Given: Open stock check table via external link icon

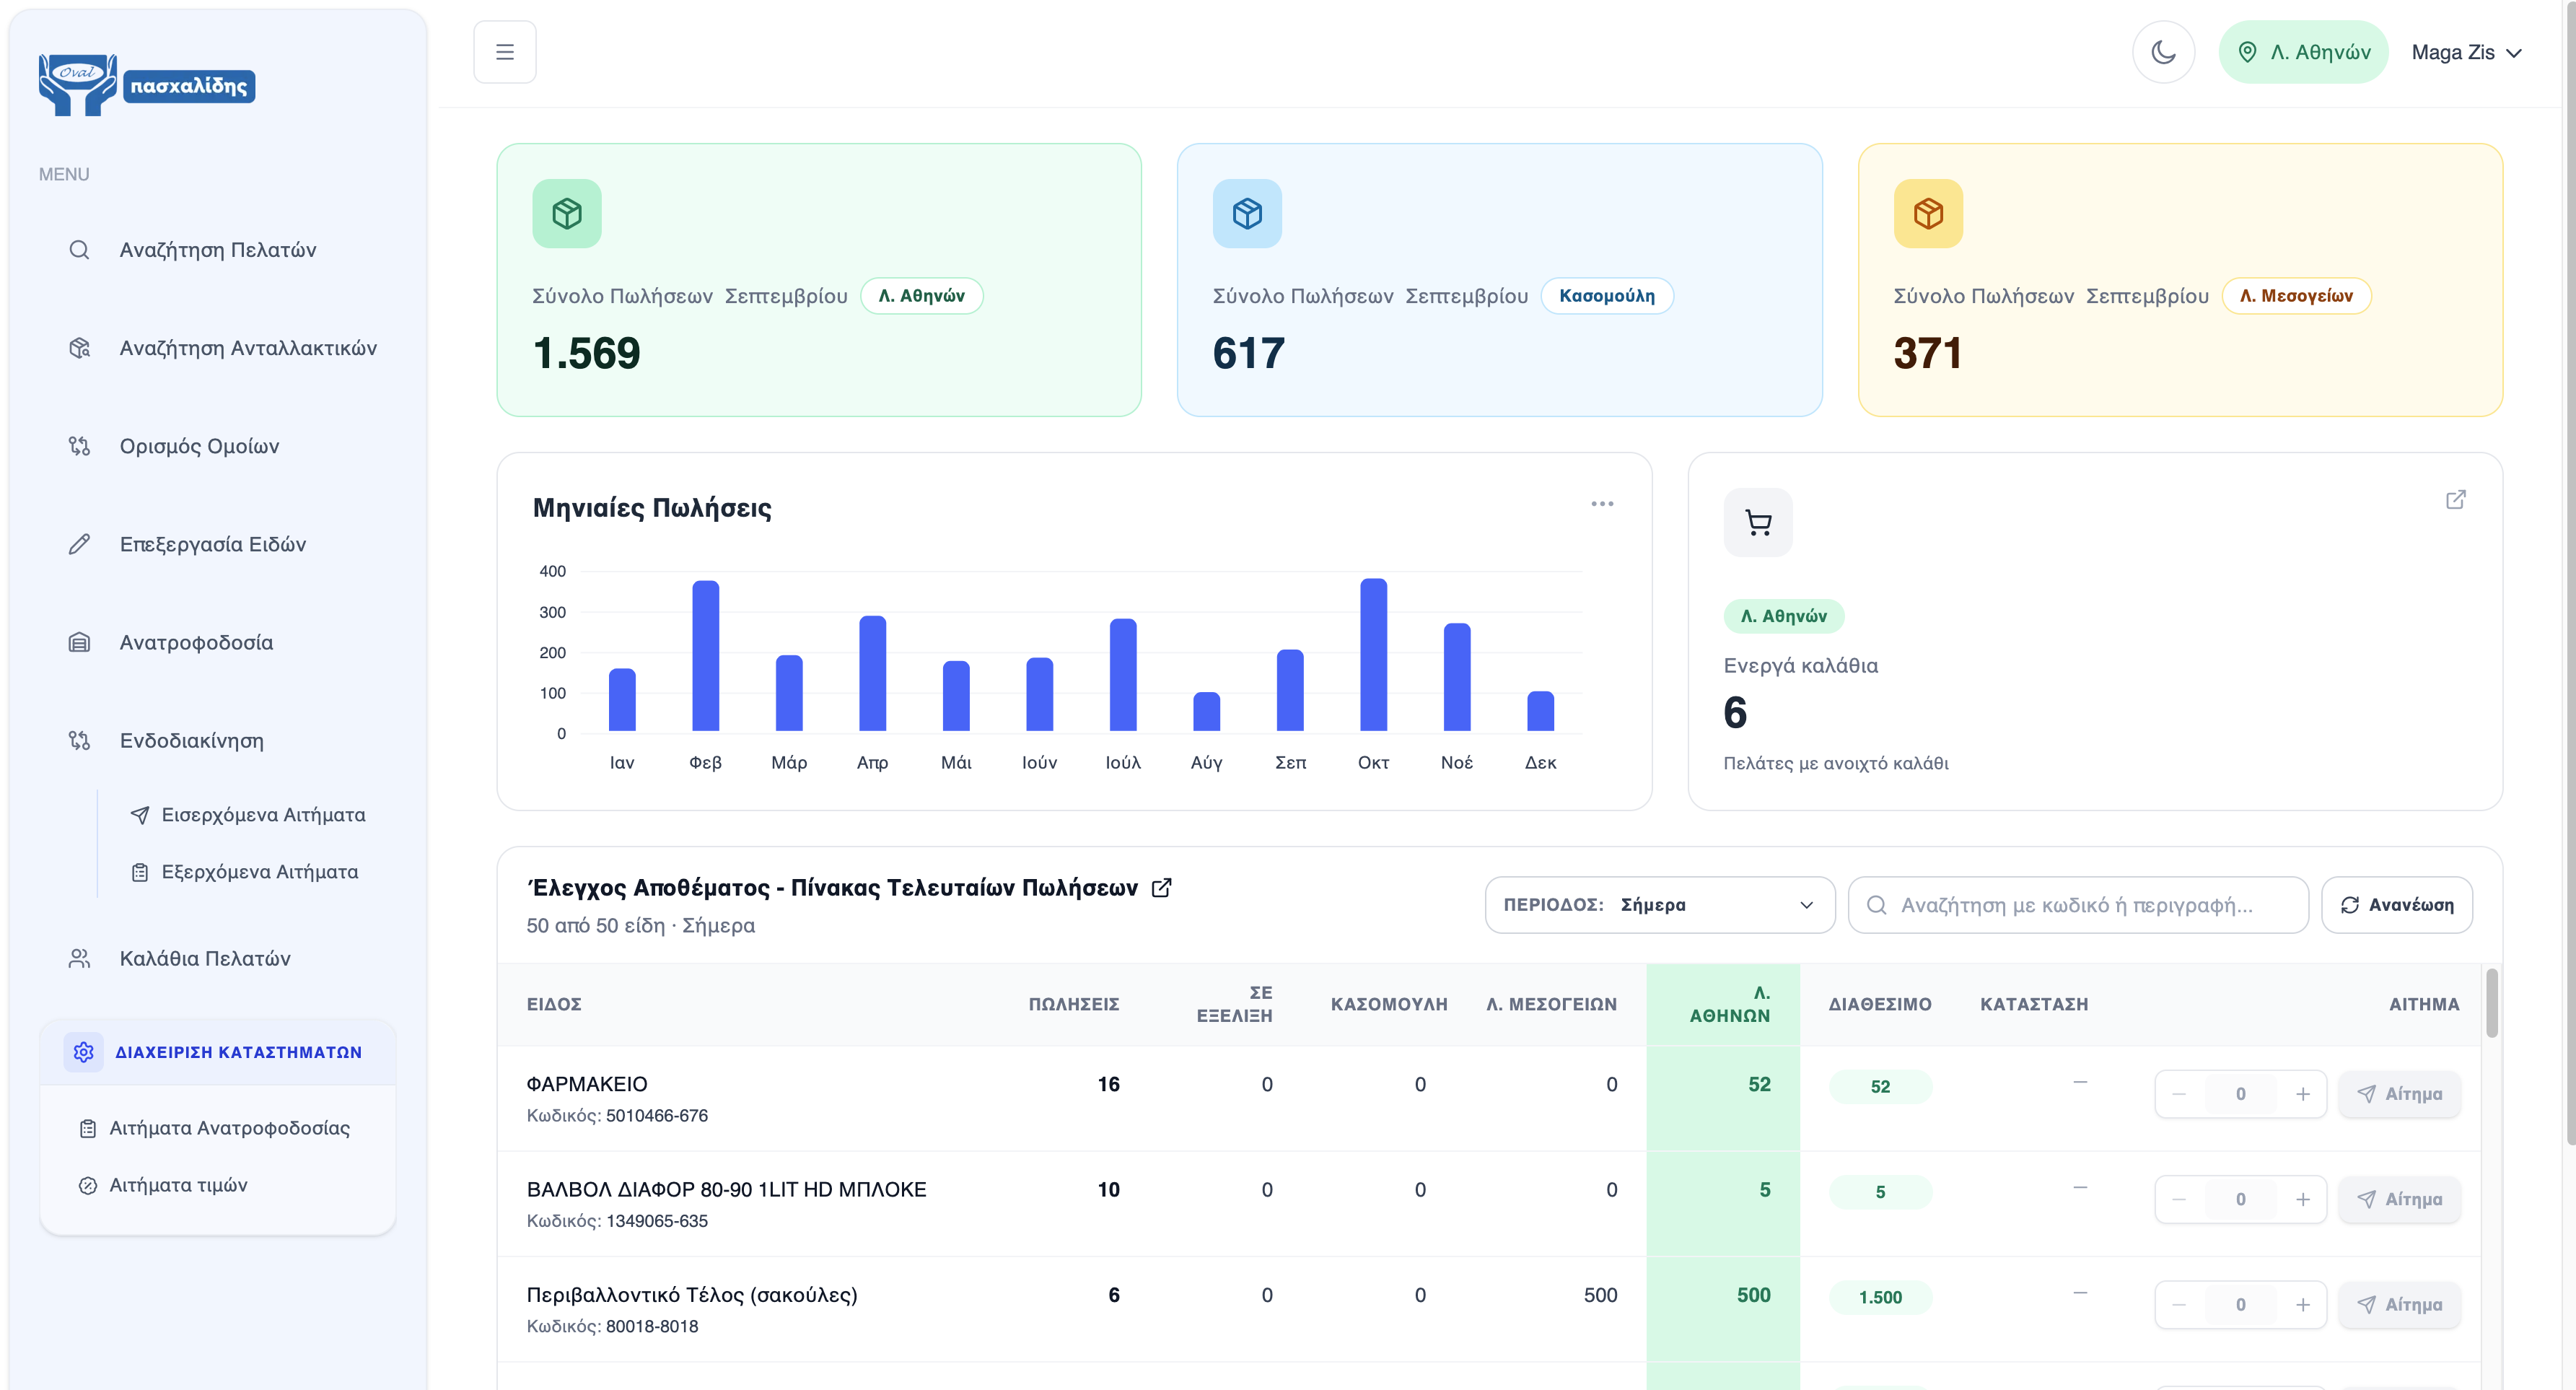Looking at the screenshot, I should click(x=1161, y=888).
